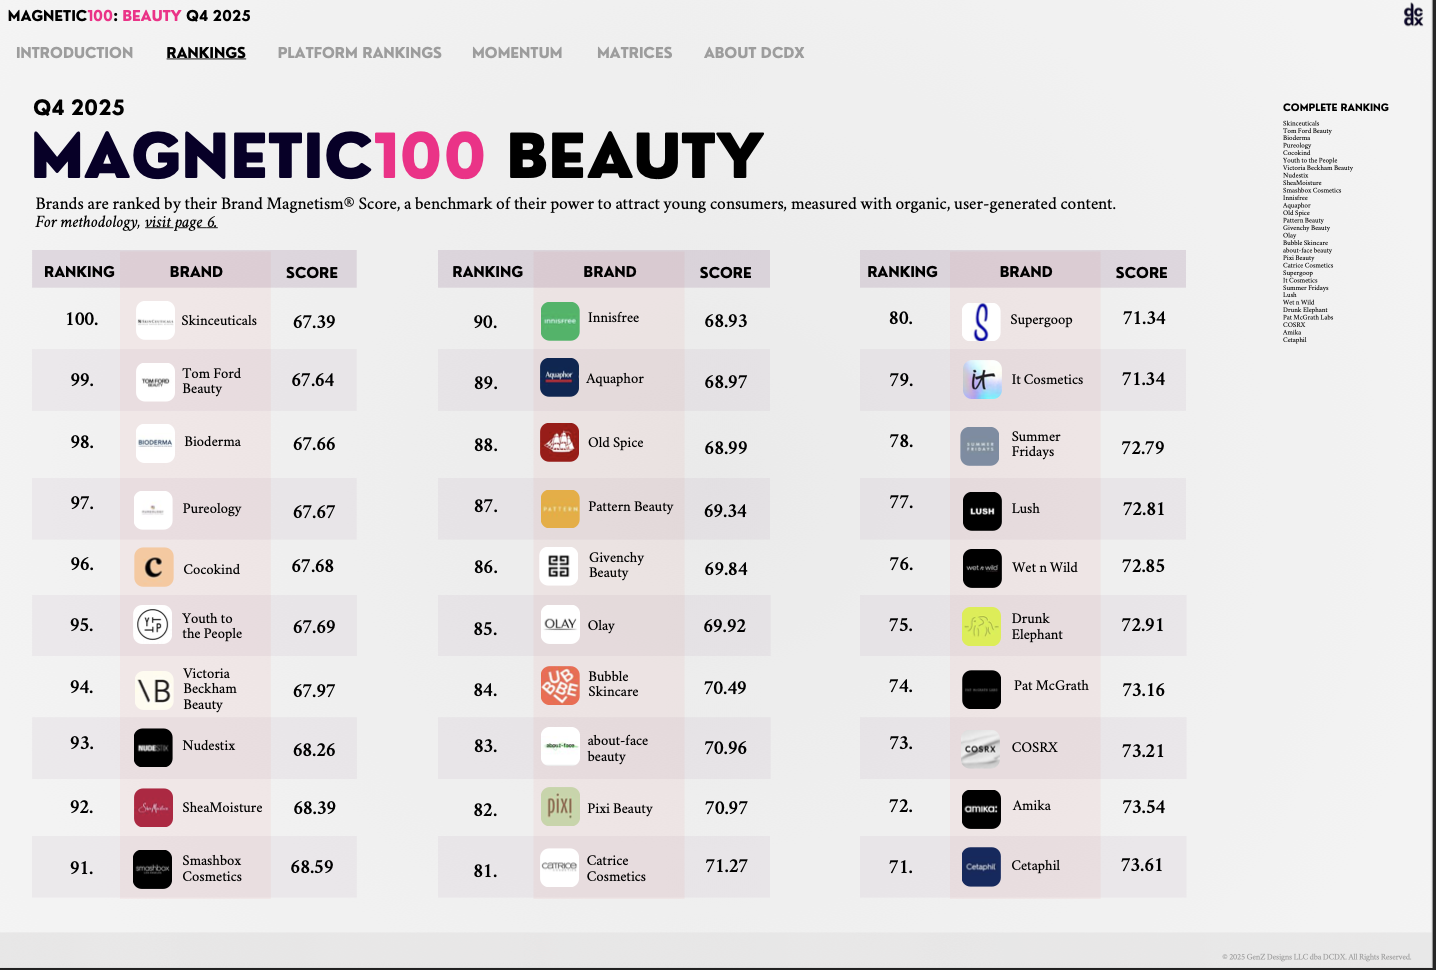Click the Drunk Elephant brand name
The height and width of the screenshot is (970, 1436).
1037,626
